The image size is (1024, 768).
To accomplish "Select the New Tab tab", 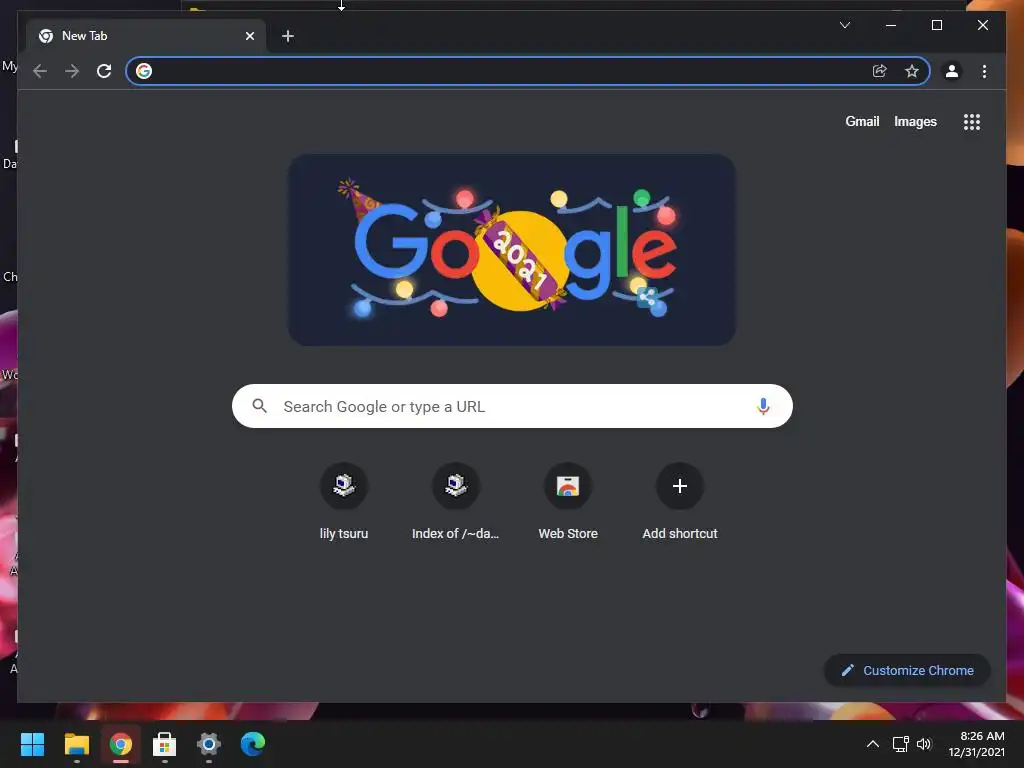I will [x=146, y=36].
